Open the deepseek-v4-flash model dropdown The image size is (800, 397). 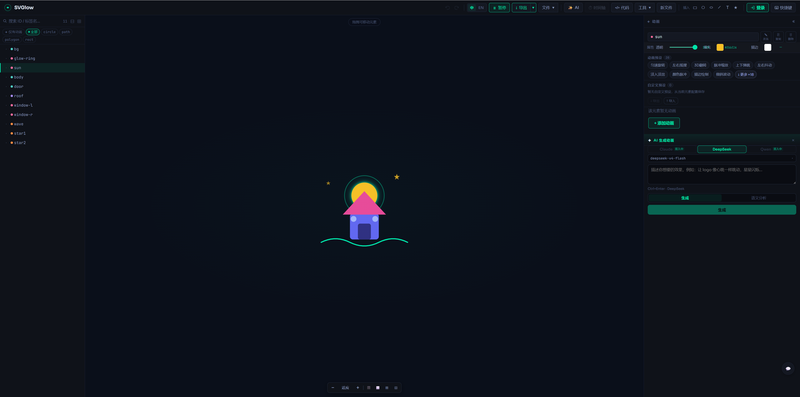tap(721, 158)
